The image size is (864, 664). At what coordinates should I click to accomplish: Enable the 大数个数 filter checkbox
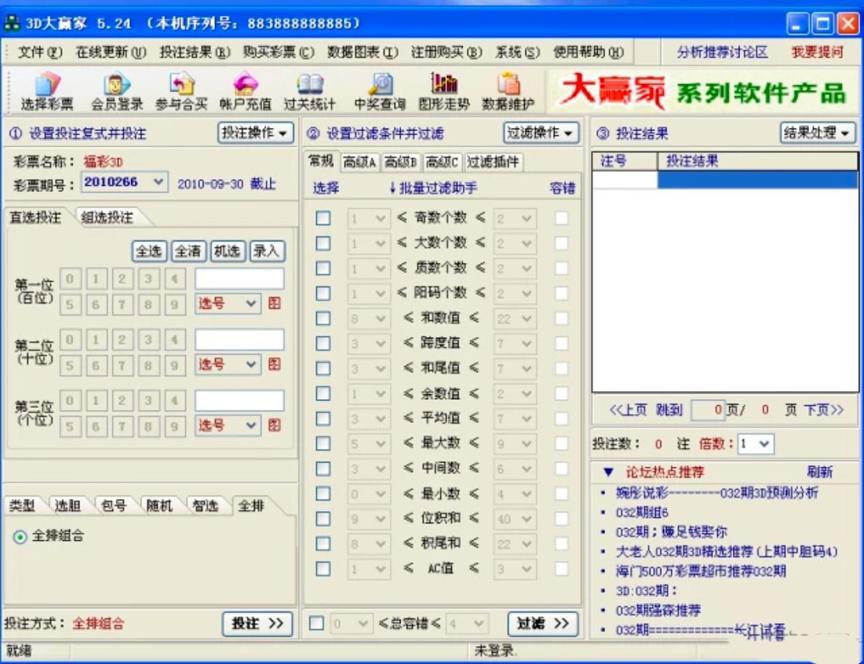[x=323, y=243]
